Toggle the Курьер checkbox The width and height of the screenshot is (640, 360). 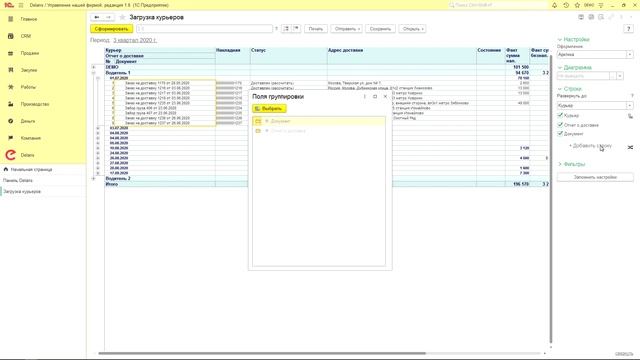coord(560,116)
